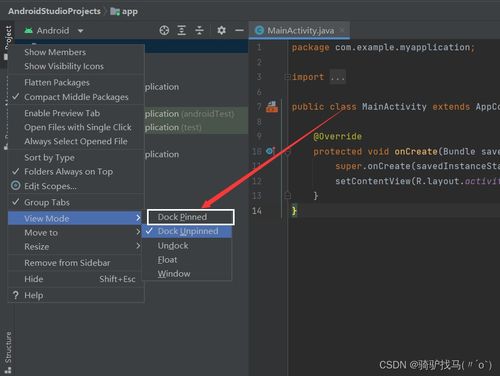Click the app breadcrumb in navigation bar
Image resolution: width=500 pixels, height=376 pixels.
[124, 11]
